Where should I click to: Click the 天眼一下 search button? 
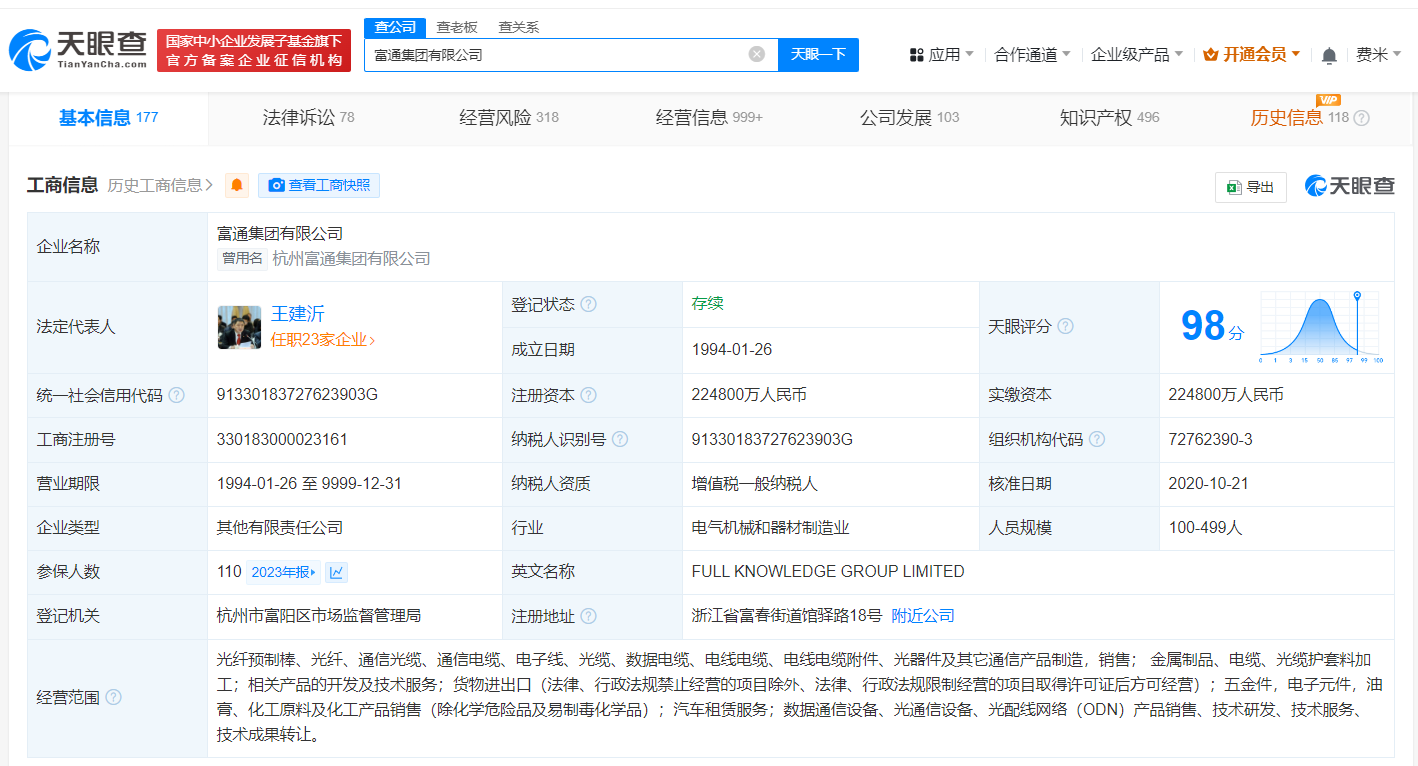point(819,54)
